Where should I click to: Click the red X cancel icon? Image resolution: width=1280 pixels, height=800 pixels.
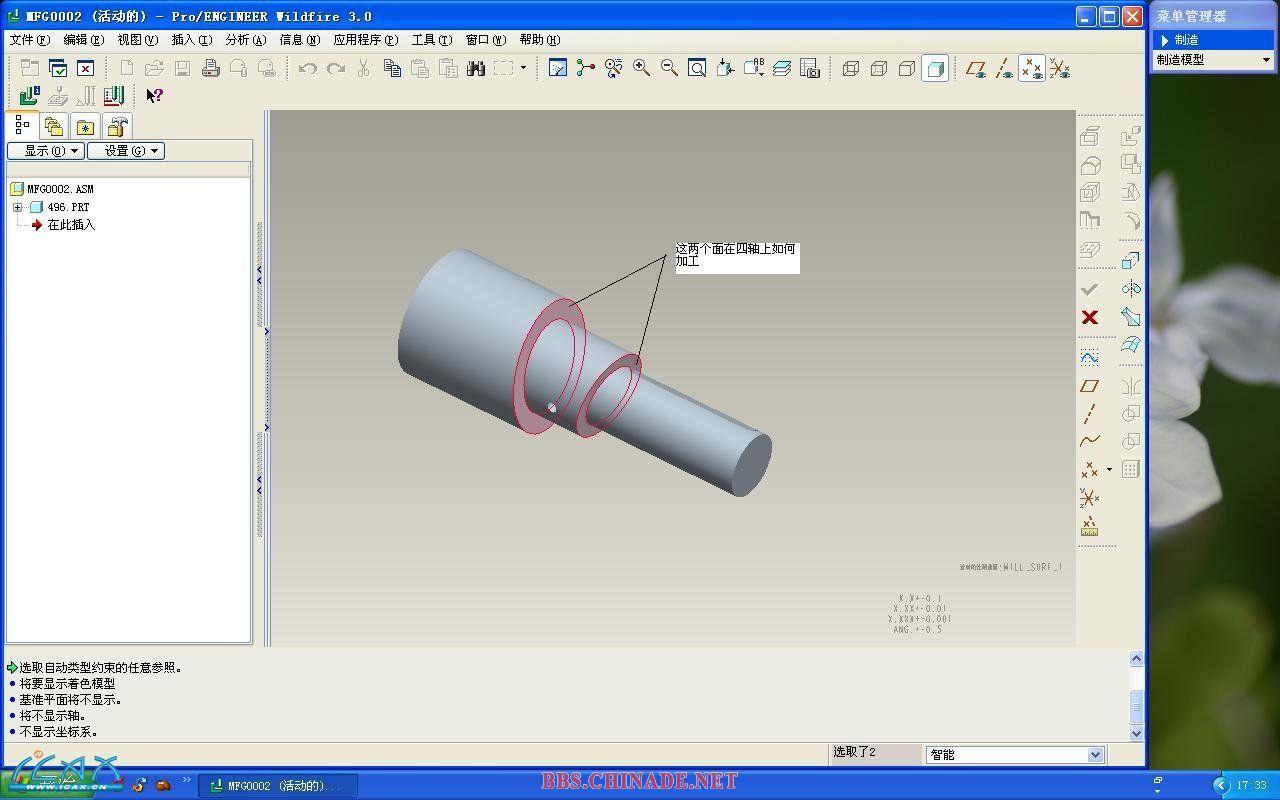click(1090, 317)
